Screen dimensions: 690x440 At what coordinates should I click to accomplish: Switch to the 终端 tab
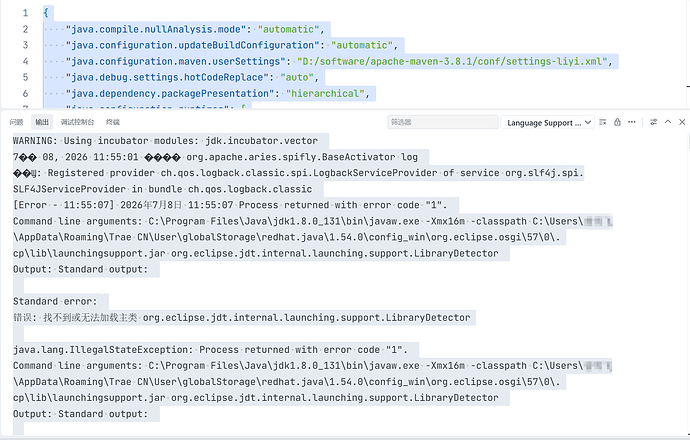coord(113,122)
